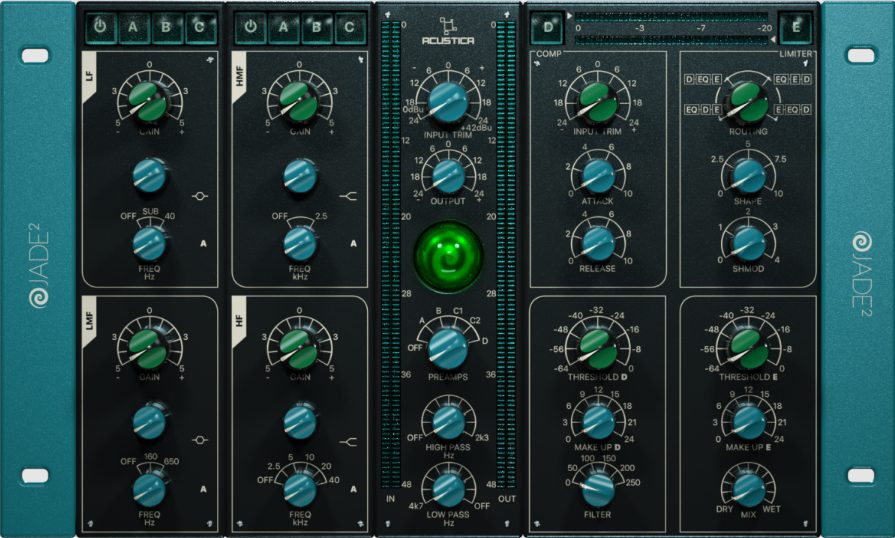The width and height of the screenshot is (895, 538).
Task: Select the 'E EQ D' routing label
Action: 793,109
